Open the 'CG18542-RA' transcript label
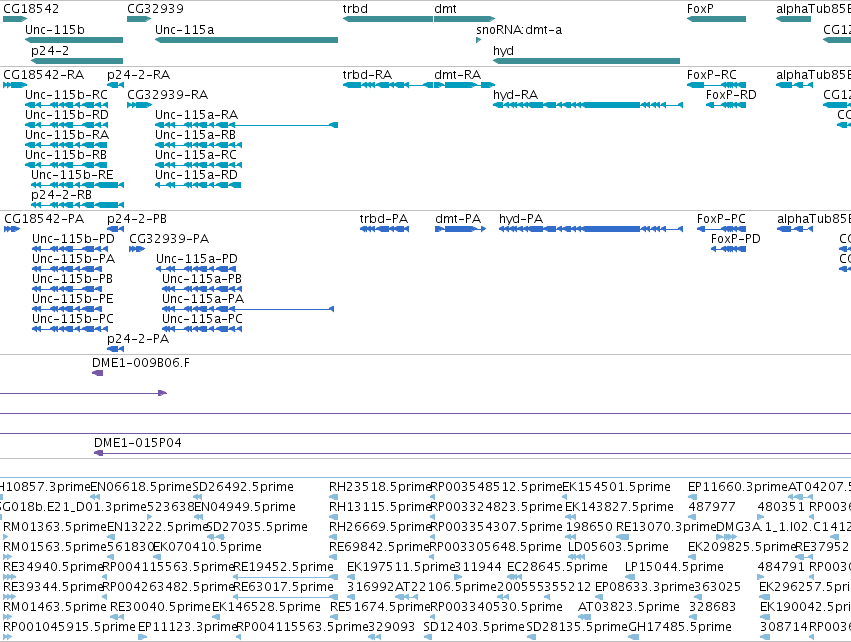This screenshot has width=851, height=642. click(43, 74)
